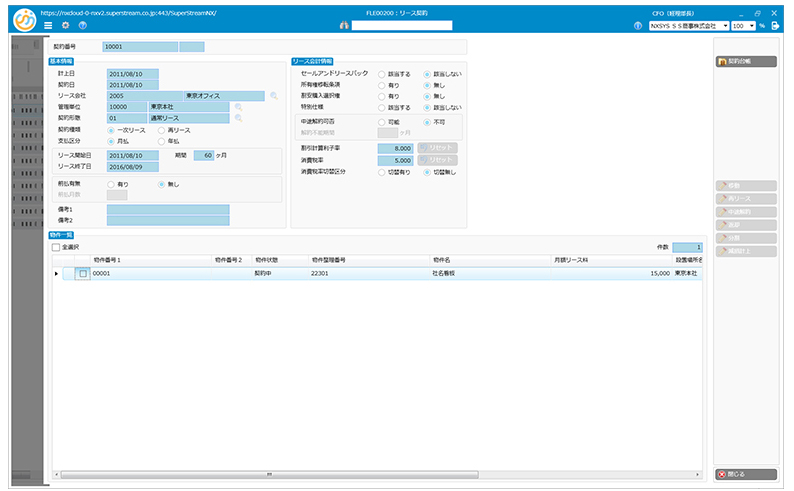794x491 pixels.
Task: Select 有り for 前払有無
Action: click(x=111, y=185)
